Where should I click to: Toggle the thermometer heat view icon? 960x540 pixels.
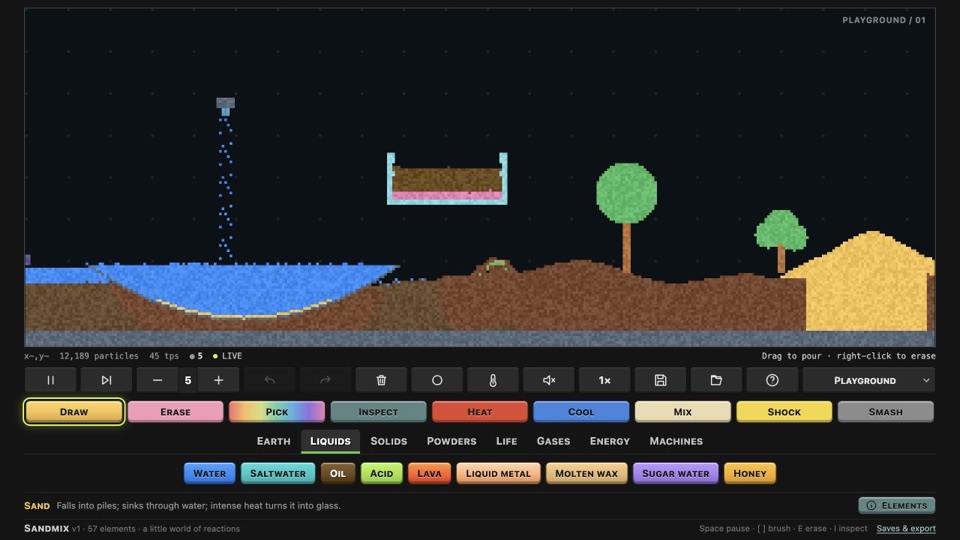(493, 380)
